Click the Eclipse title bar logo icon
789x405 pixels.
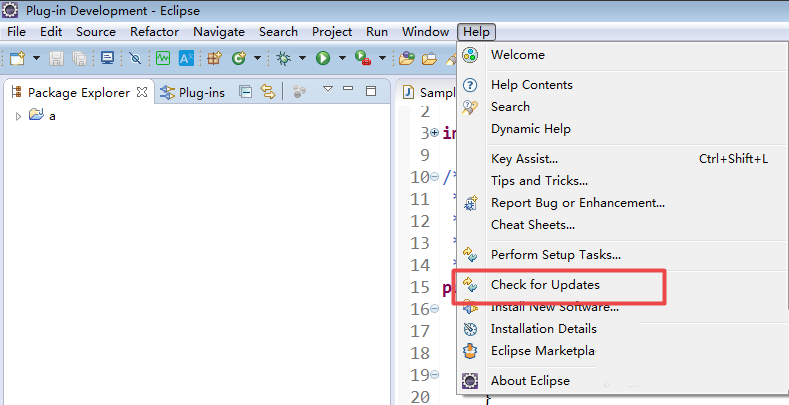point(10,10)
